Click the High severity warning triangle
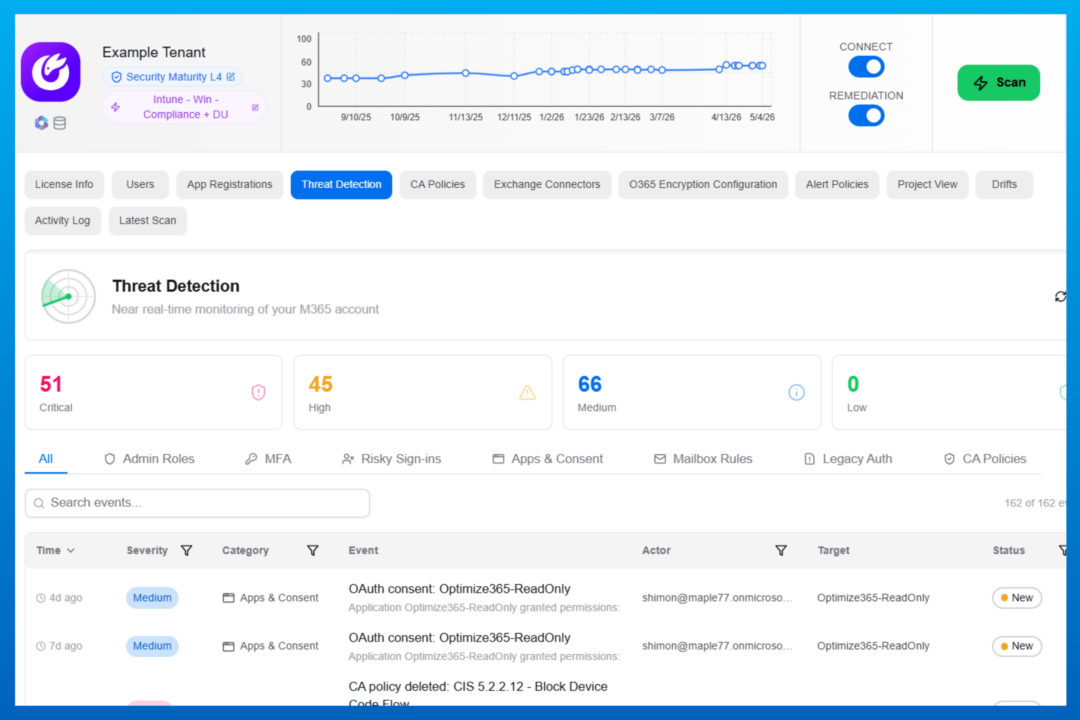Screen dimensions: 1080x720 (x=527, y=393)
